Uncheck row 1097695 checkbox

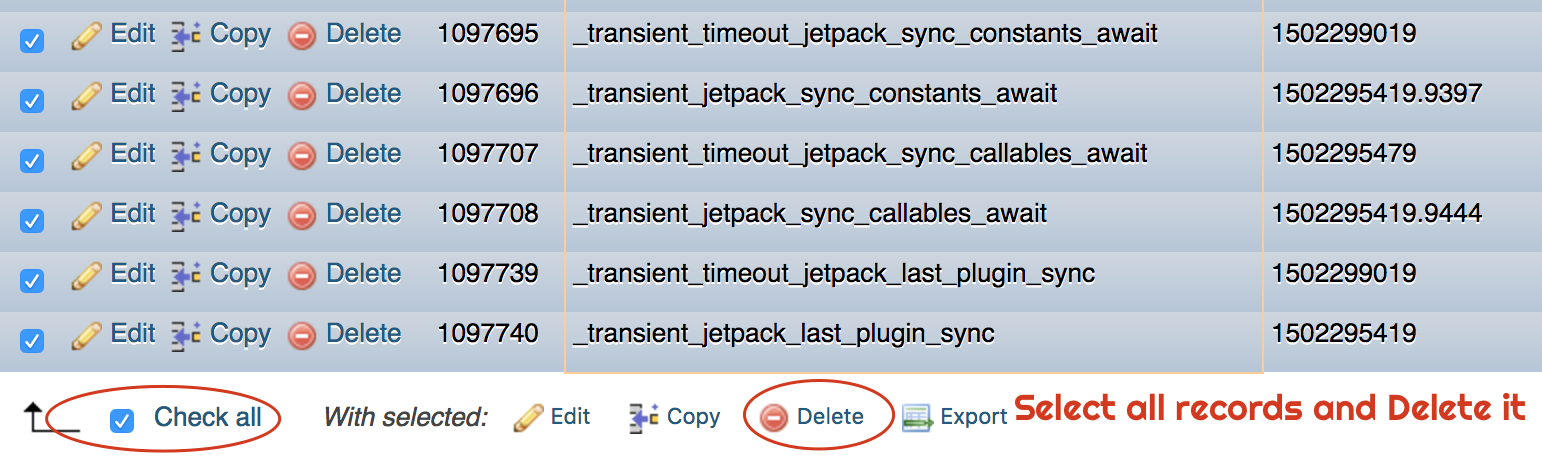pyautogui.click(x=32, y=41)
